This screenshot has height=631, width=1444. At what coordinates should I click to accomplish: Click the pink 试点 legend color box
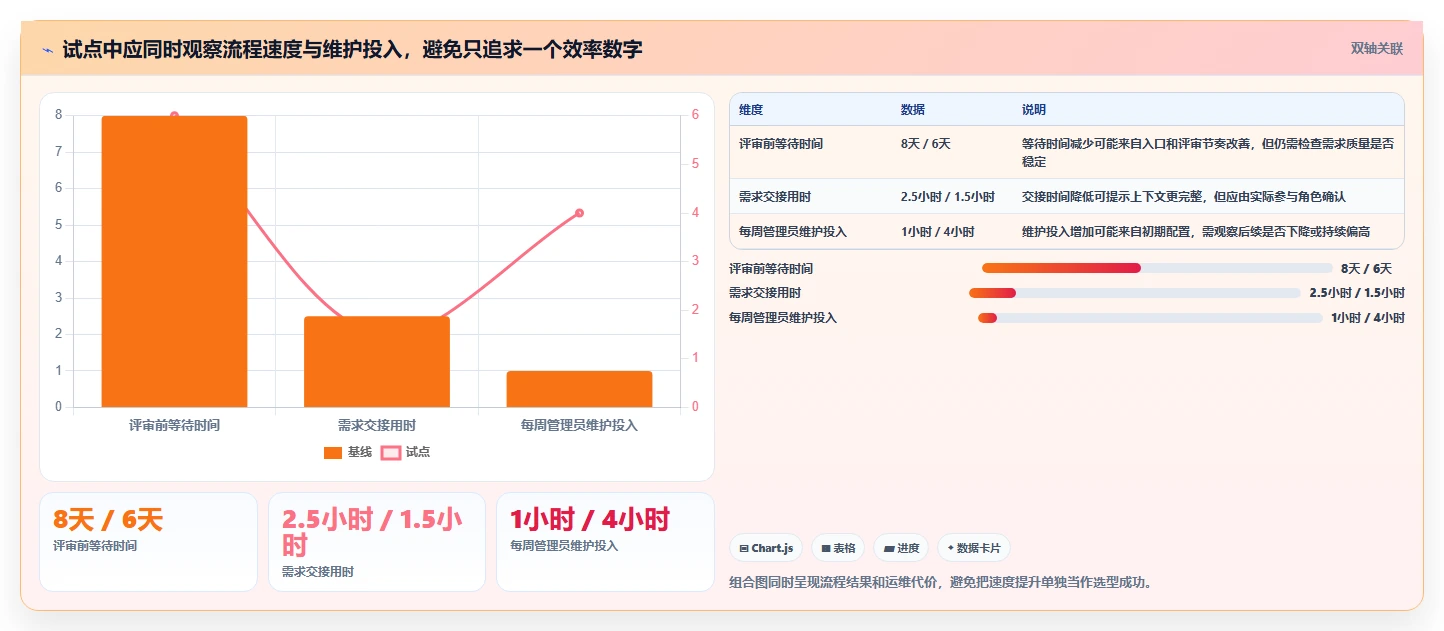coord(391,453)
